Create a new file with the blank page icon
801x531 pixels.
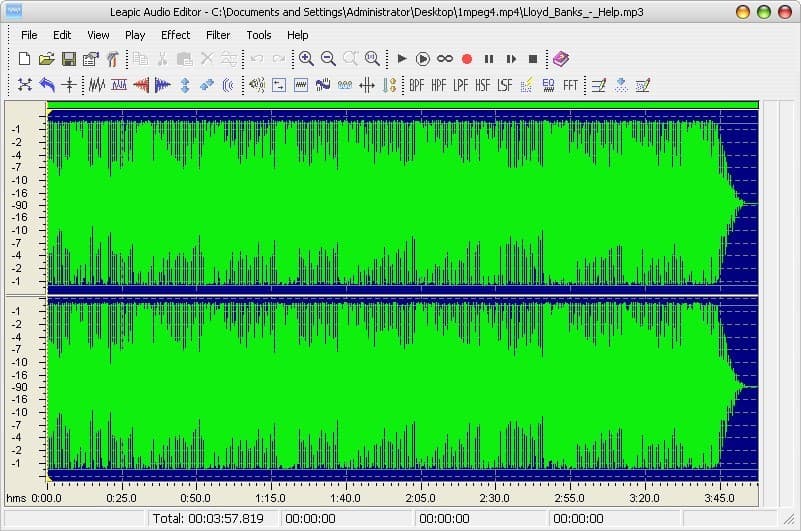24,59
